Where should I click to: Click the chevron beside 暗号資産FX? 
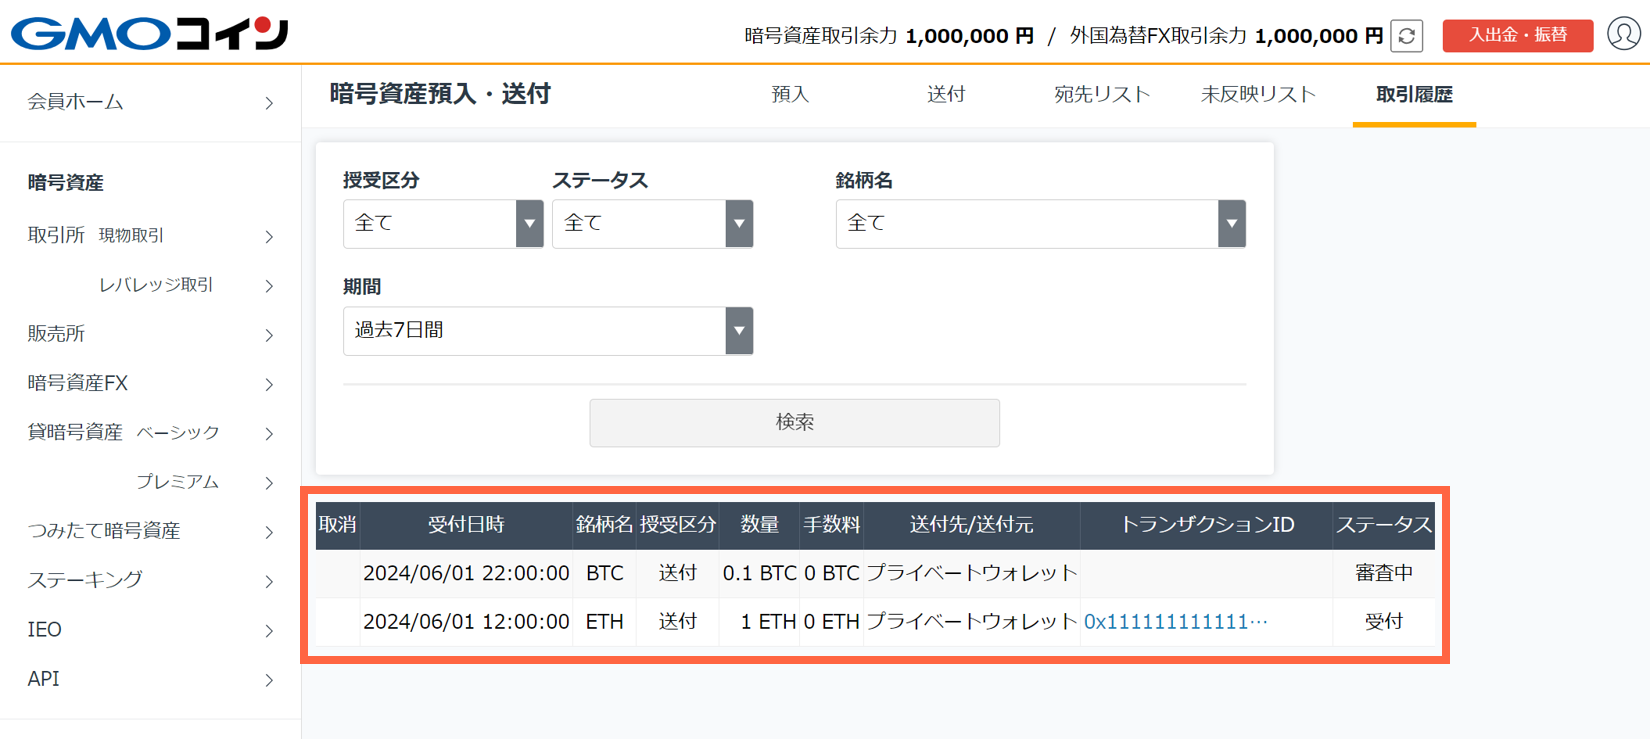(269, 384)
